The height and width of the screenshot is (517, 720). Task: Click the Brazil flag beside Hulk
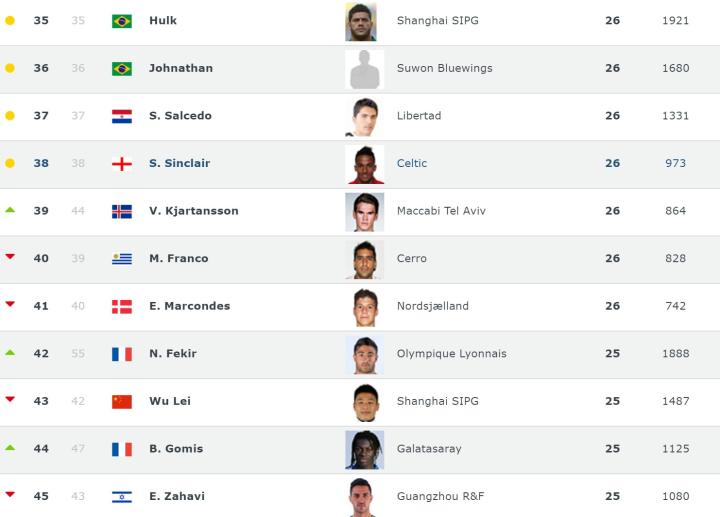pos(122,21)
